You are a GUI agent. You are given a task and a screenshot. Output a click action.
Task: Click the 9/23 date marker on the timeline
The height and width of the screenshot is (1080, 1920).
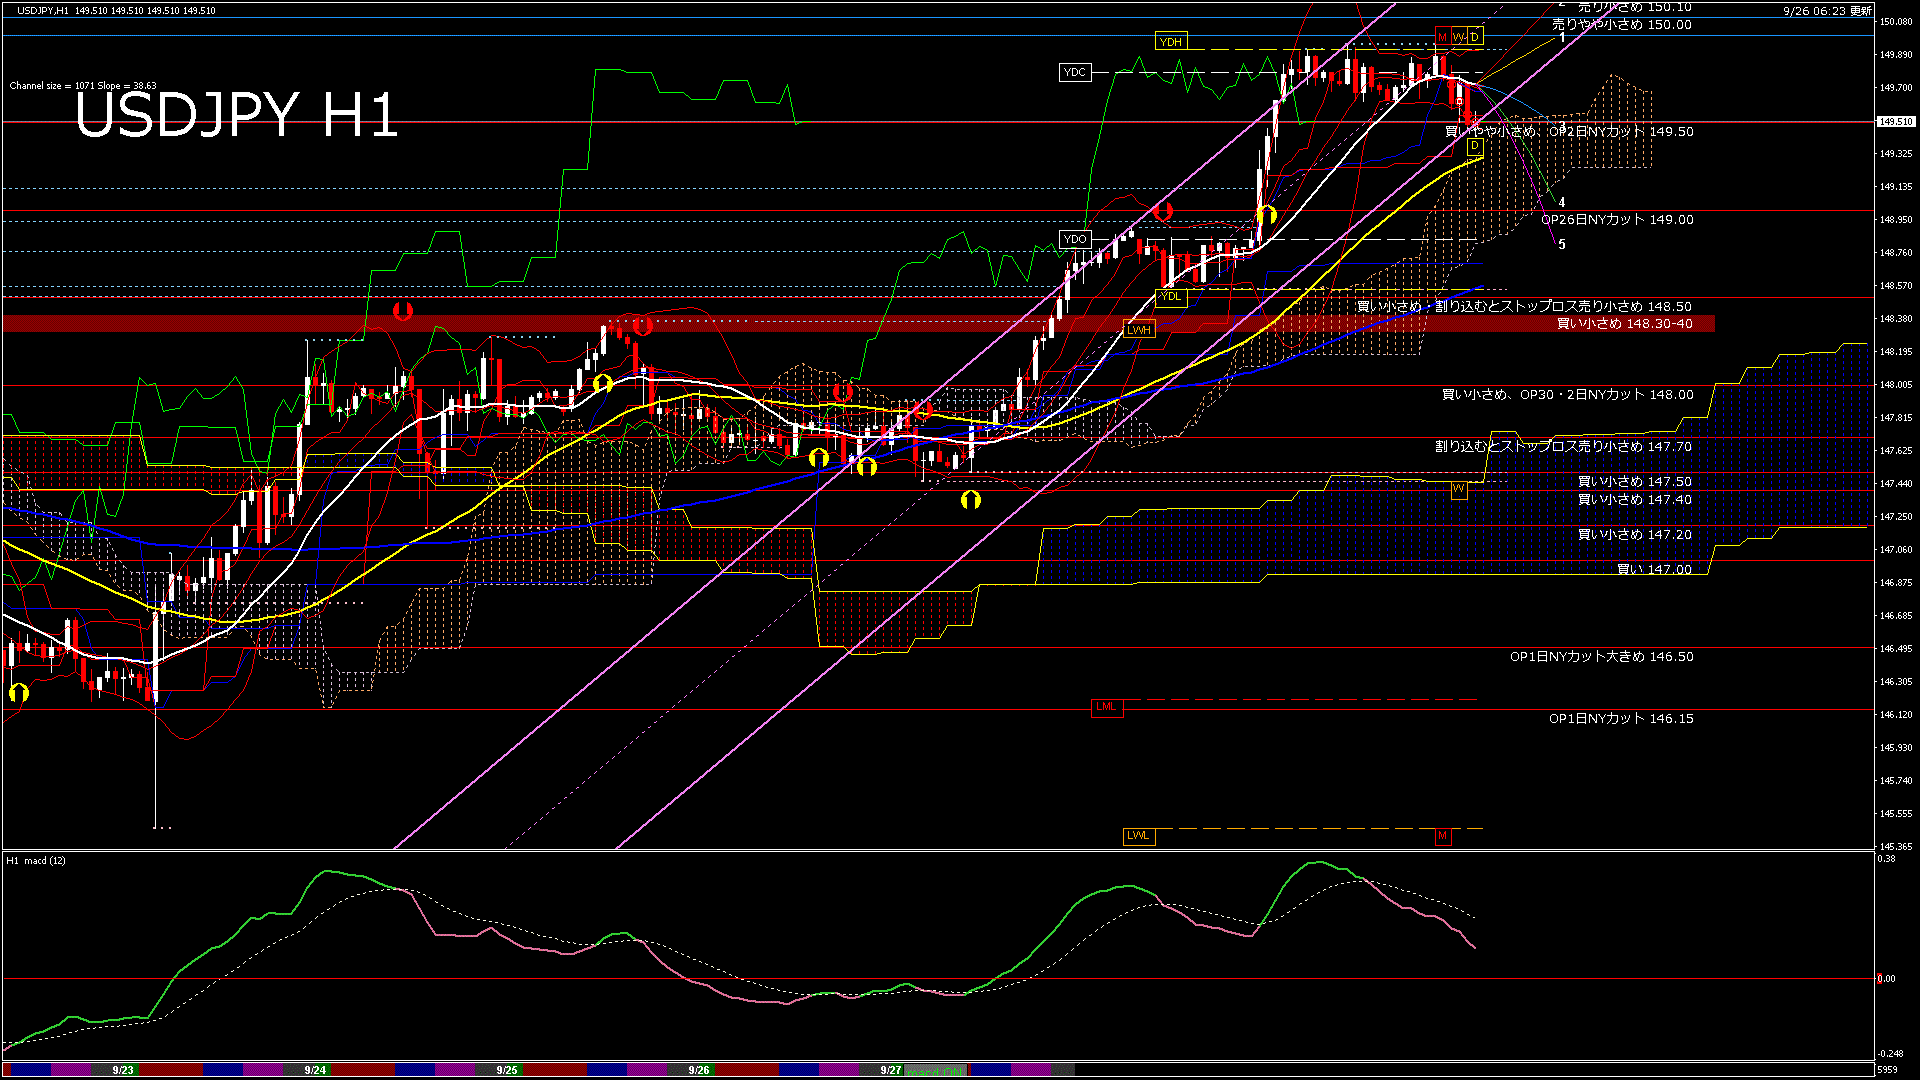pyautogui.click(x=123, y=1070)
